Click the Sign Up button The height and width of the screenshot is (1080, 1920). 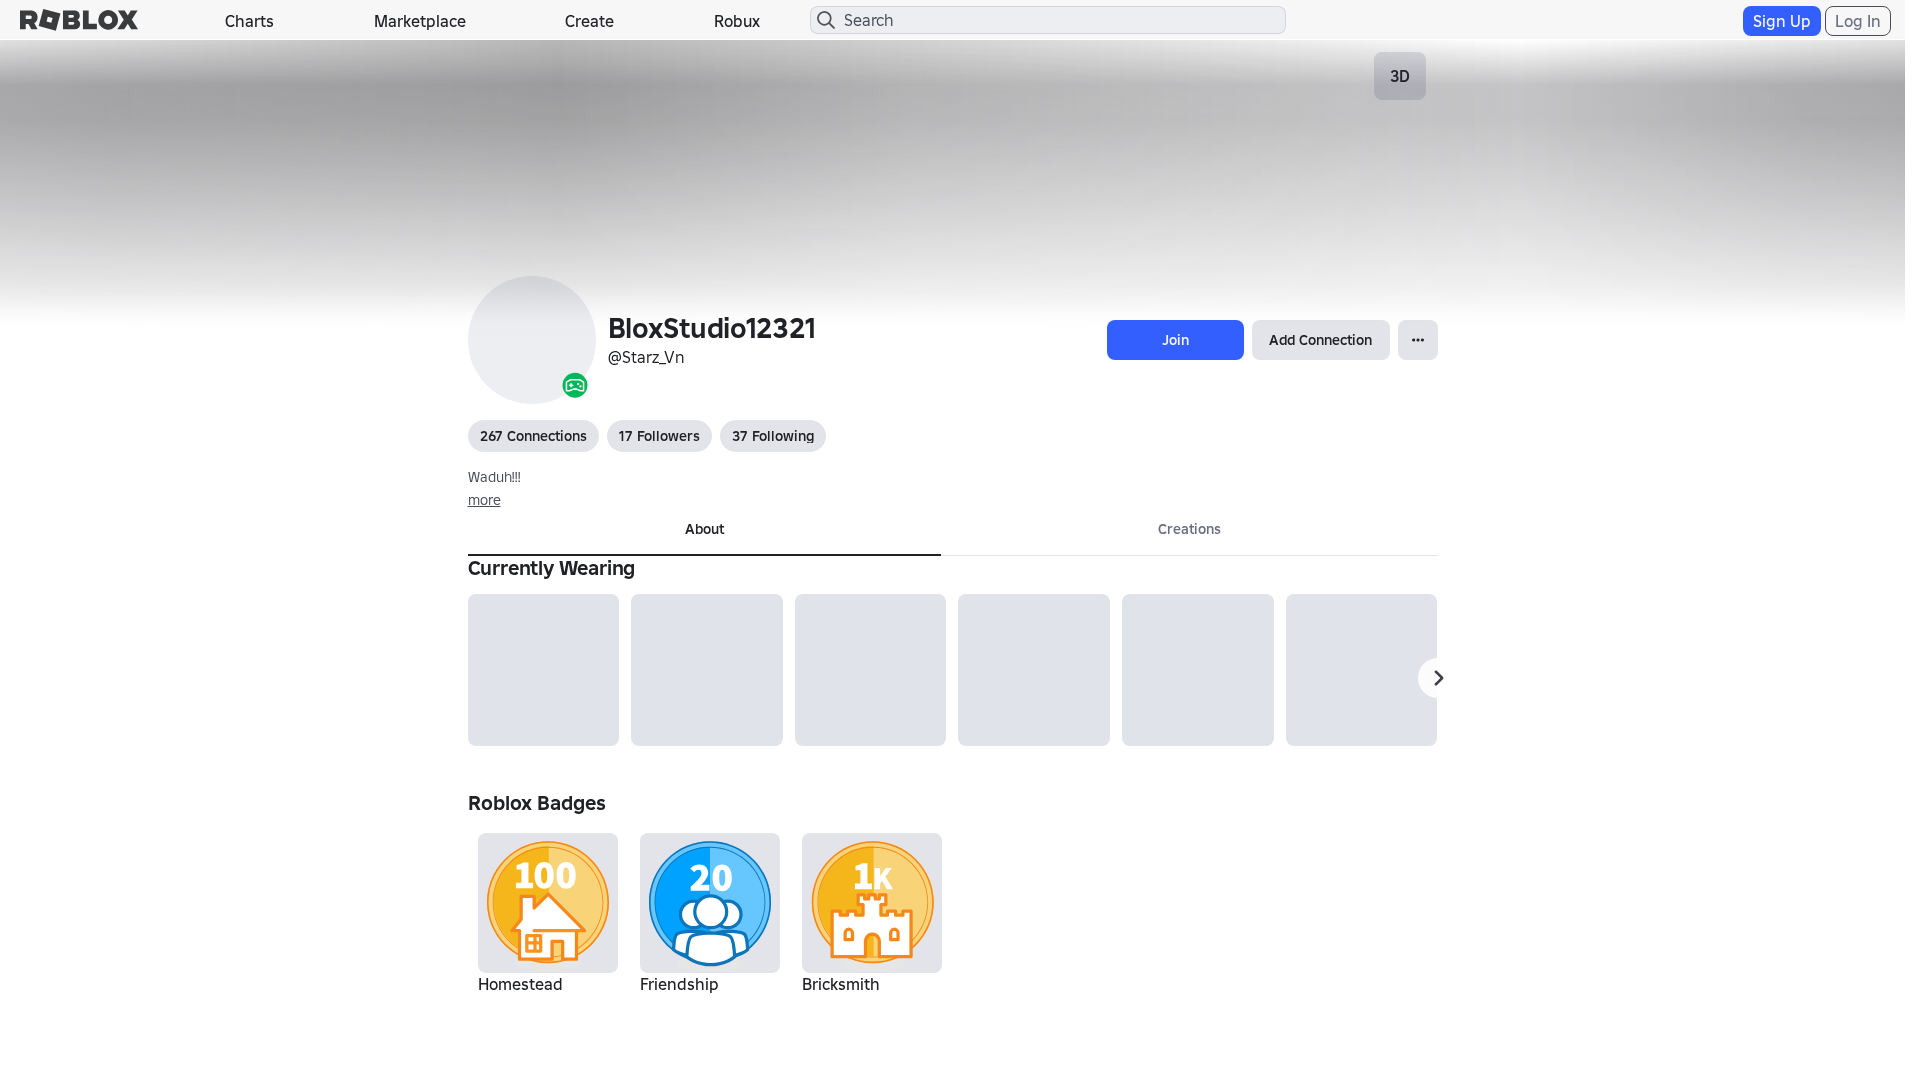[x=1781, y=21]
